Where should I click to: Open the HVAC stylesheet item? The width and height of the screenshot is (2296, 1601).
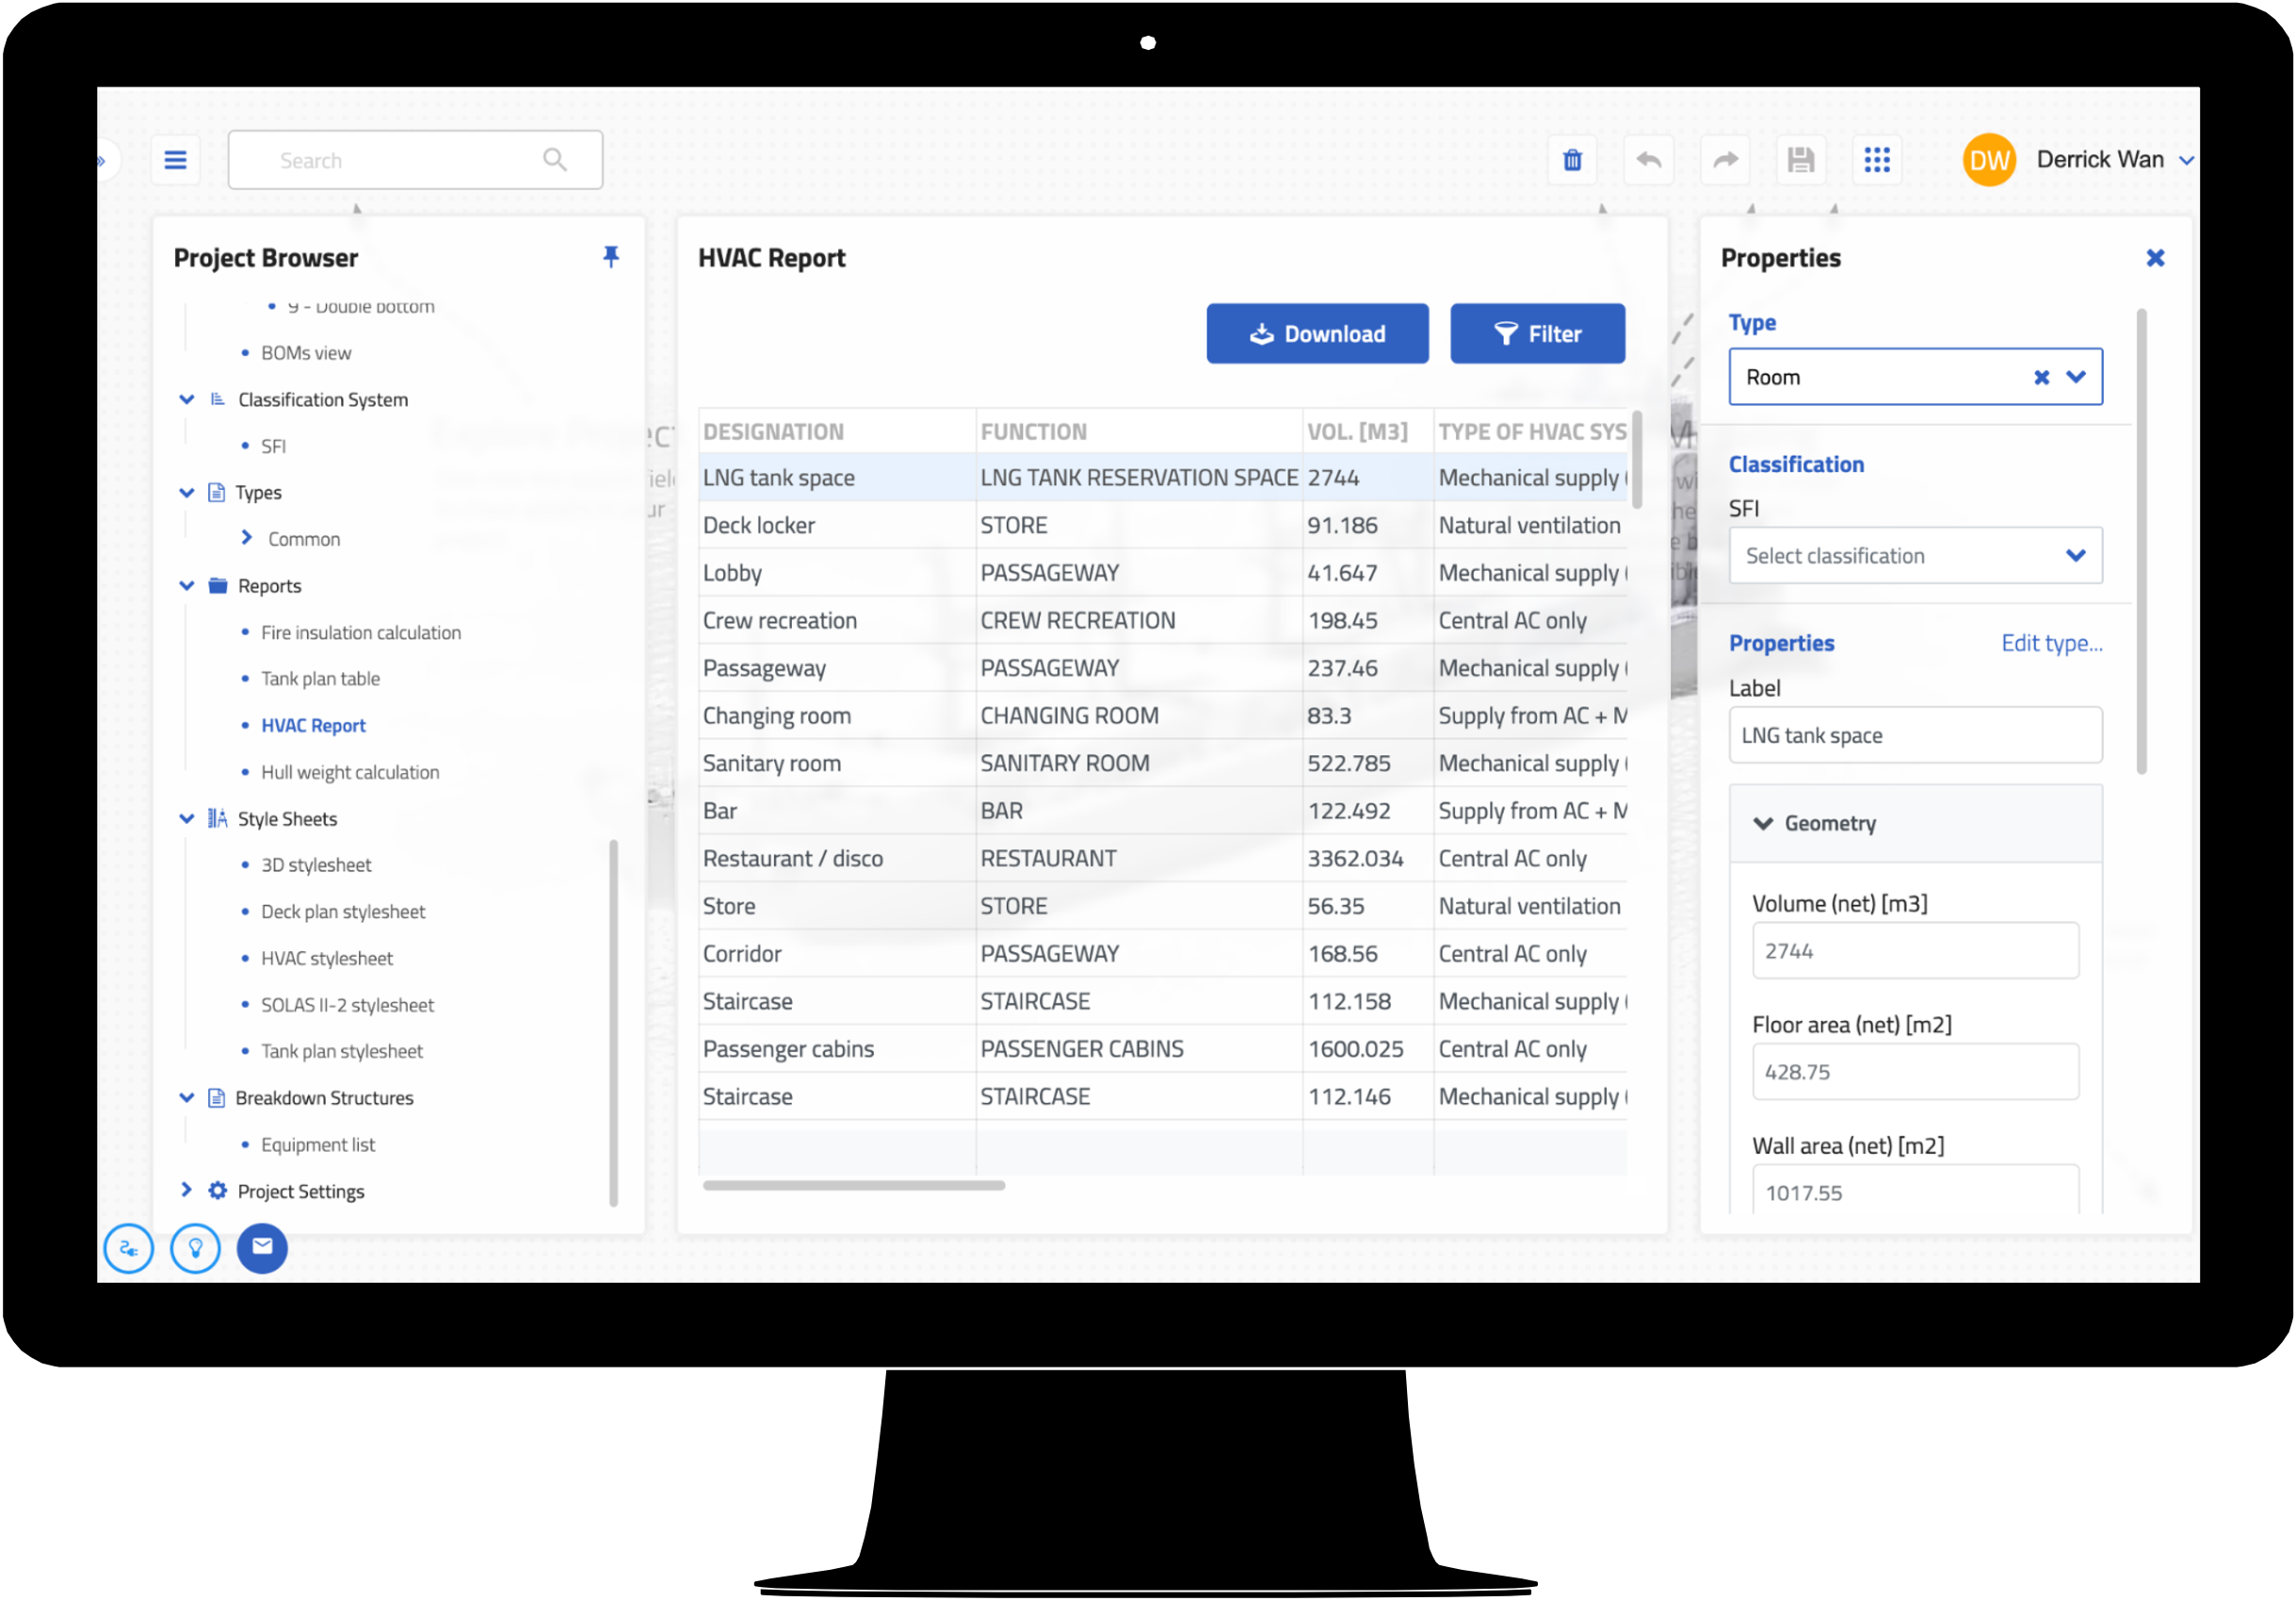coord(327,958)
